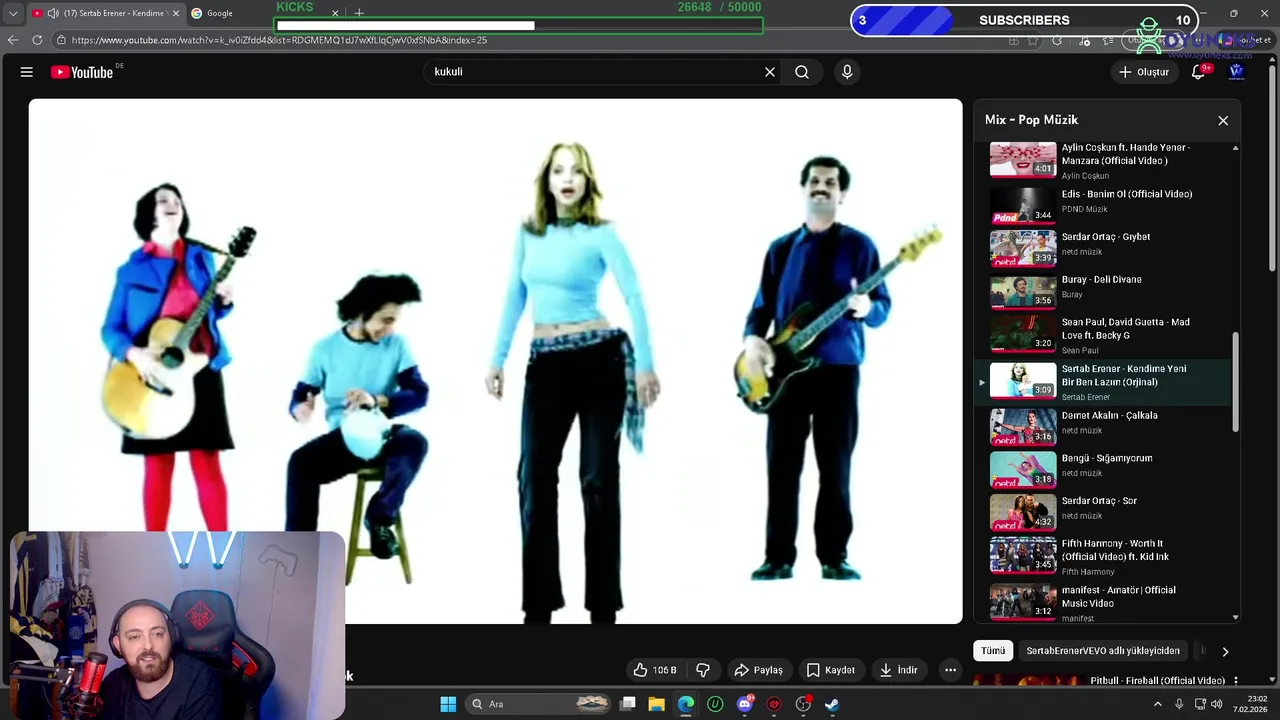Switch to the Sertab Erener YouTube tab
Viewport: 1280px width, 720px height.
104,13
